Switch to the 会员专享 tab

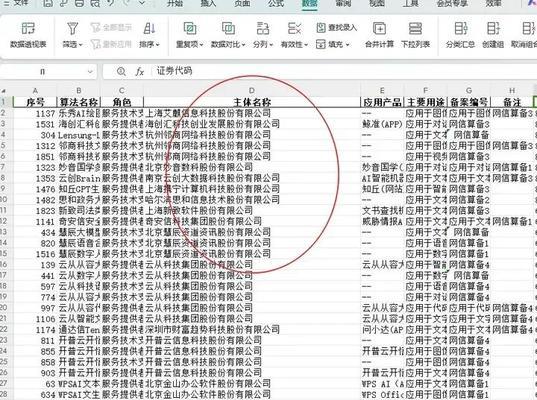pyautogui.click(x=452, y=3)
